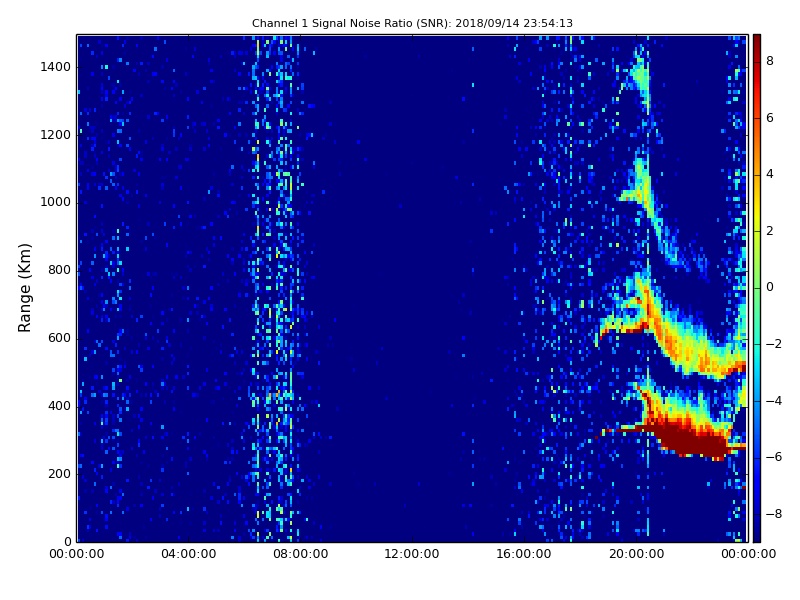Click the colorbar label −2
The height and width of the screenshot is (600, 800).
(774, 344)
